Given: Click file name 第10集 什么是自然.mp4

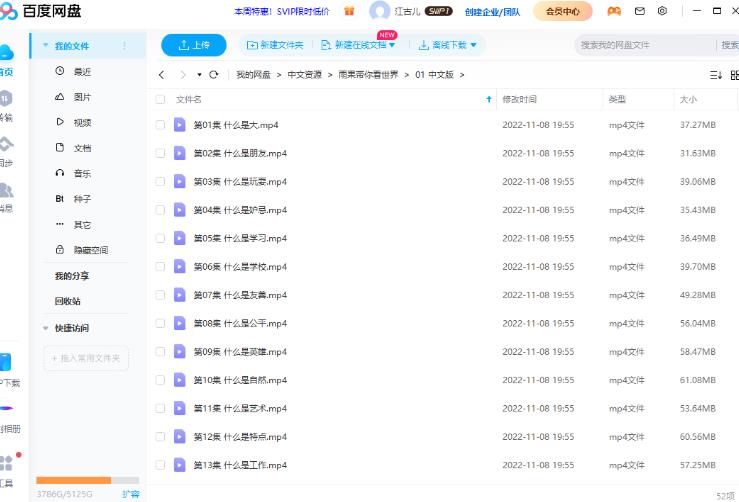Looking at the screenshot, I should pos(240,380).
